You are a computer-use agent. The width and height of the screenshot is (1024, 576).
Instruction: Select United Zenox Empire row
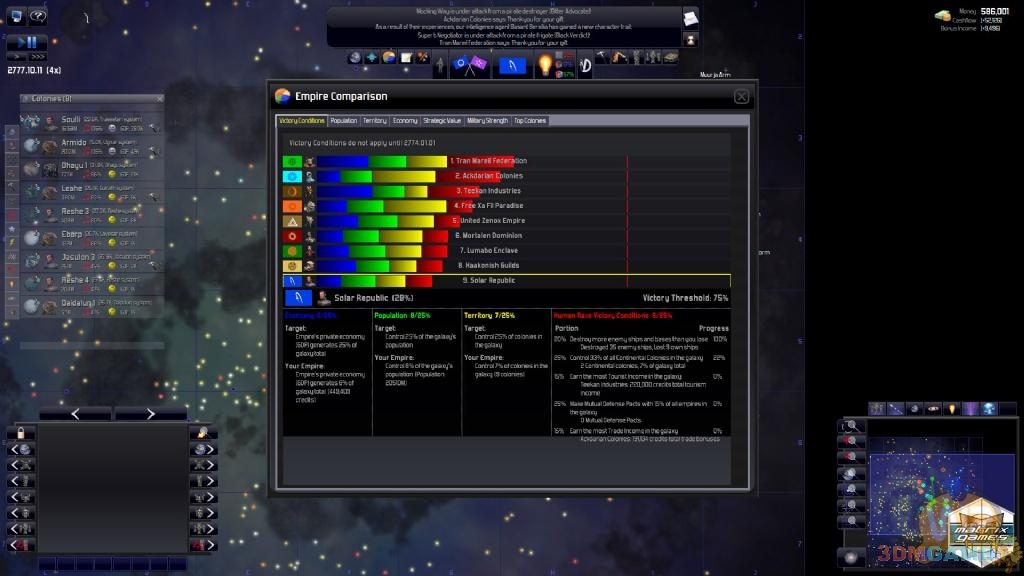tap(507, 221)
